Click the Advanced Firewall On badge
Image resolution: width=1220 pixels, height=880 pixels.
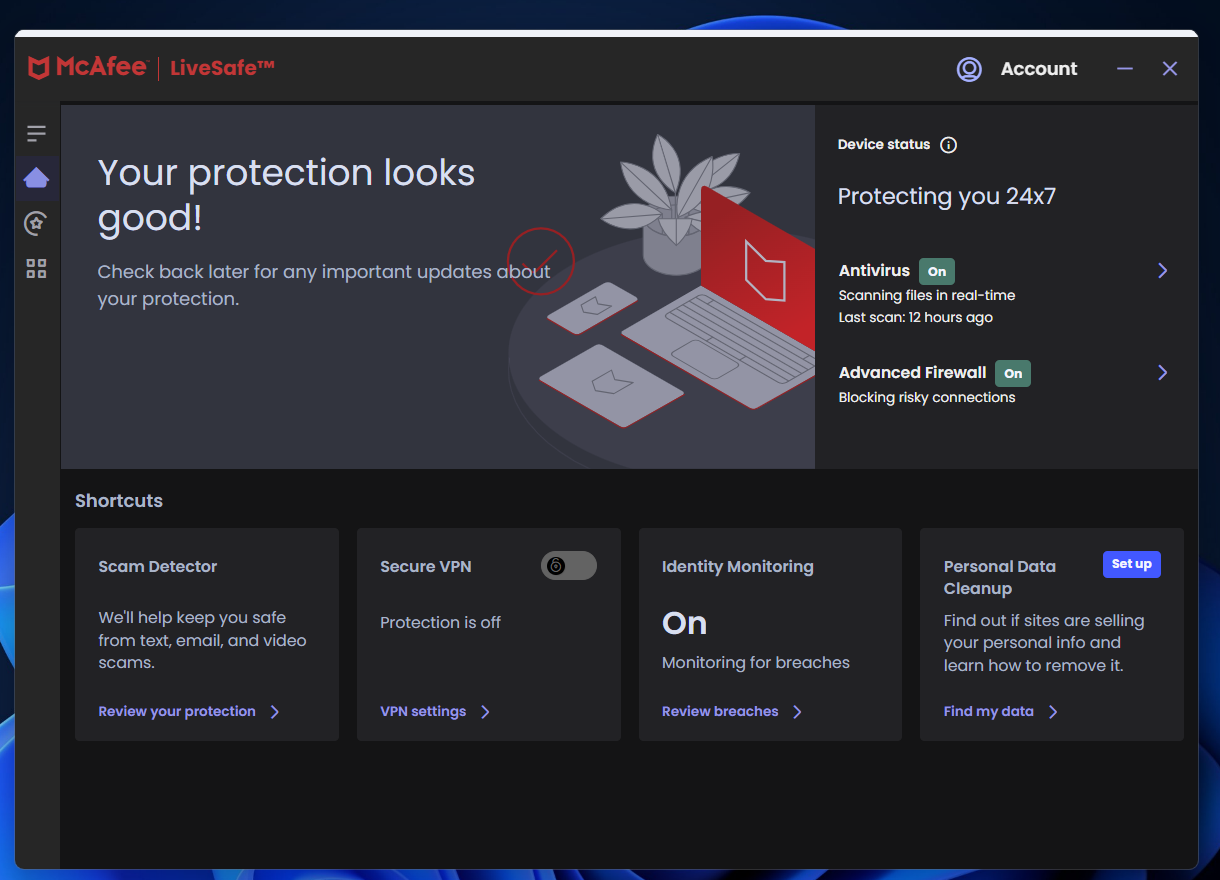point(1013,373)
